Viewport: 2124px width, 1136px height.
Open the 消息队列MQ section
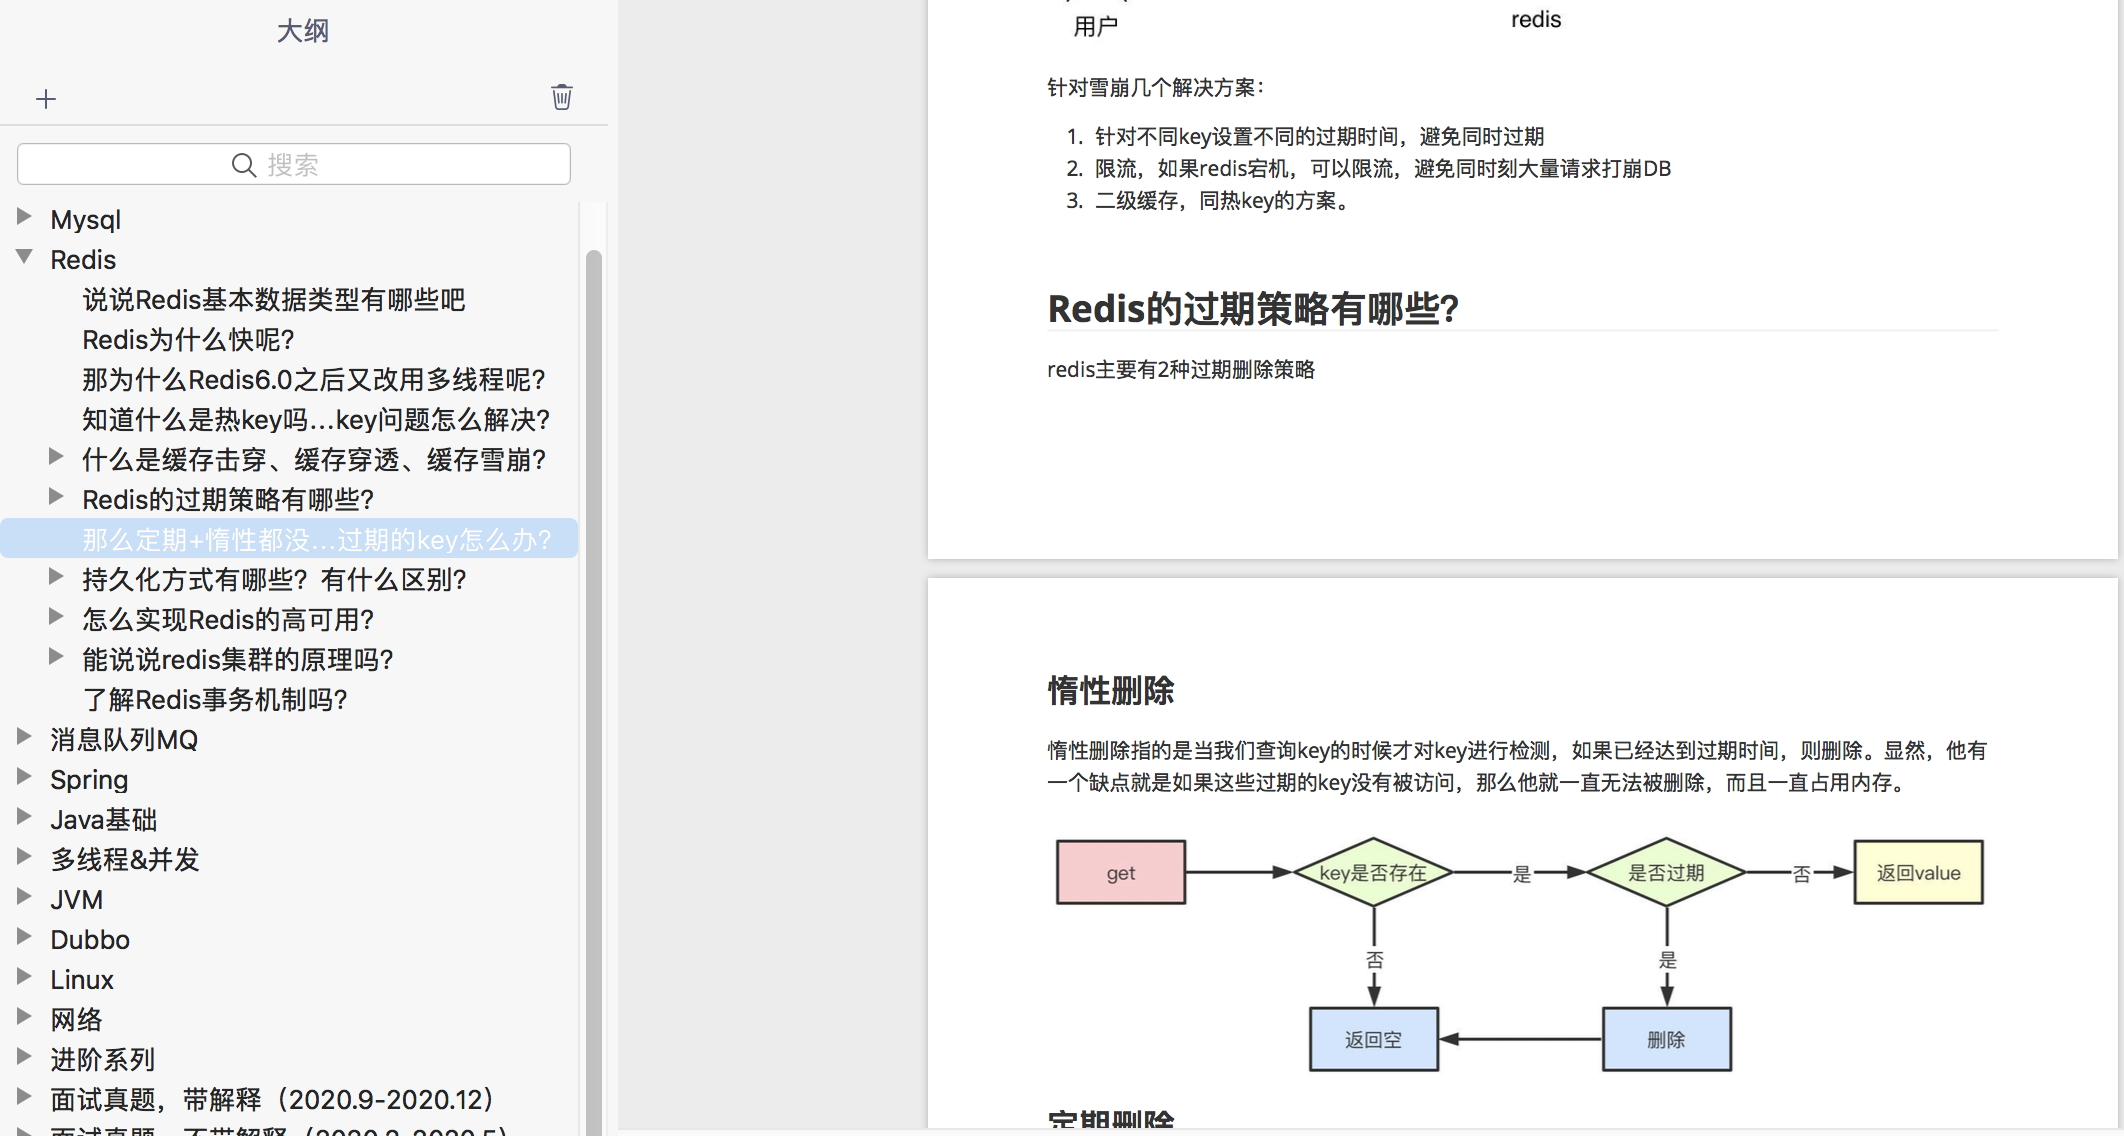(123, 739)
